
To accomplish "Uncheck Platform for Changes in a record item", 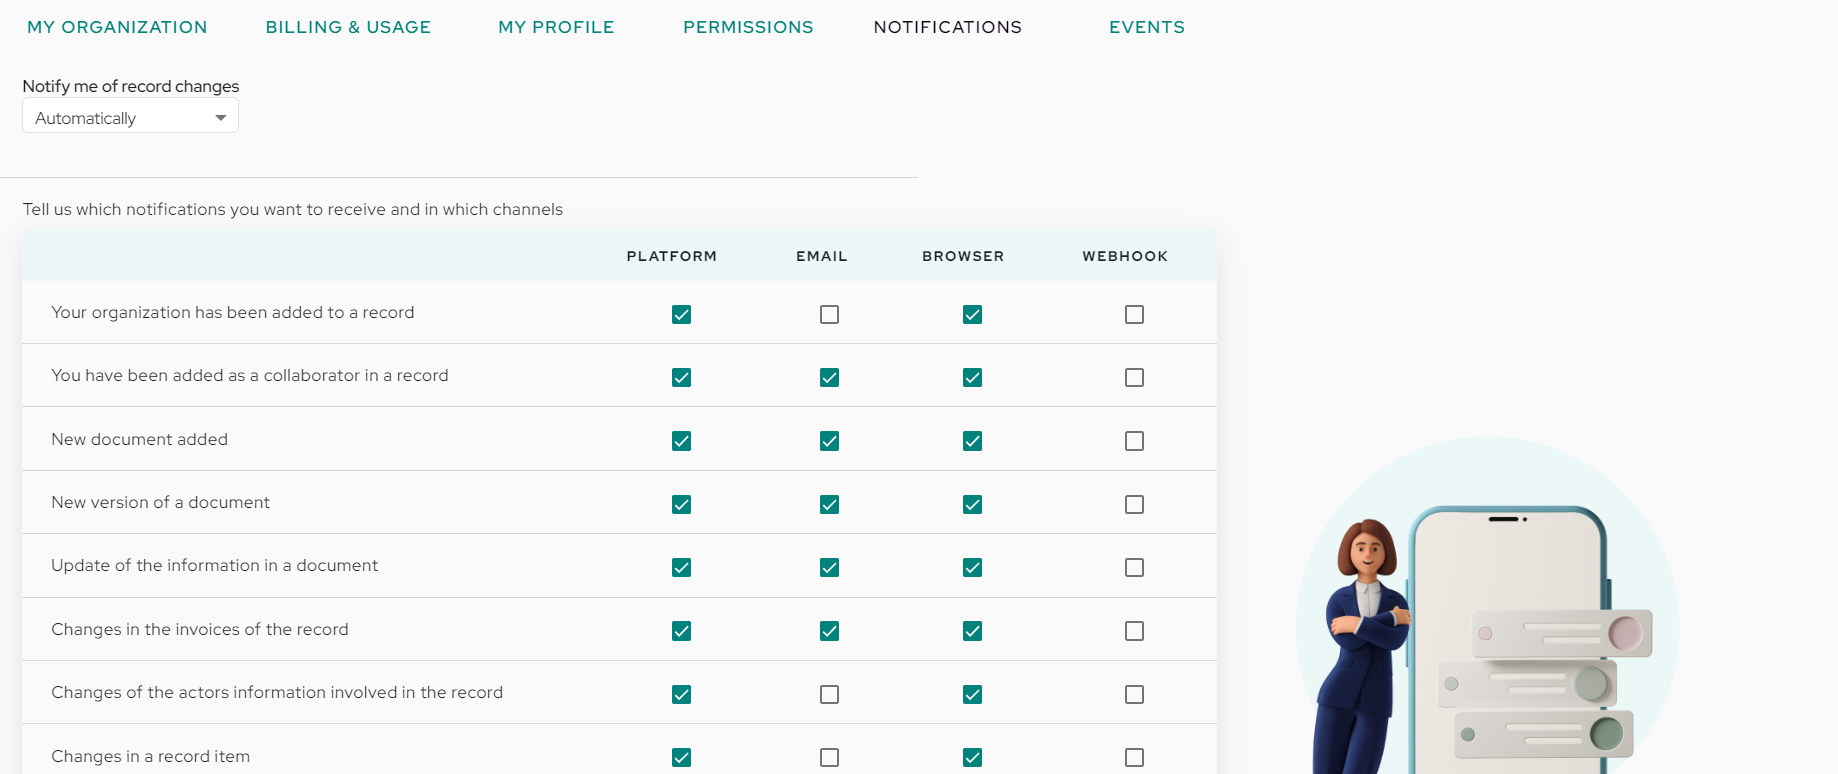I will (x=681, y=757).
